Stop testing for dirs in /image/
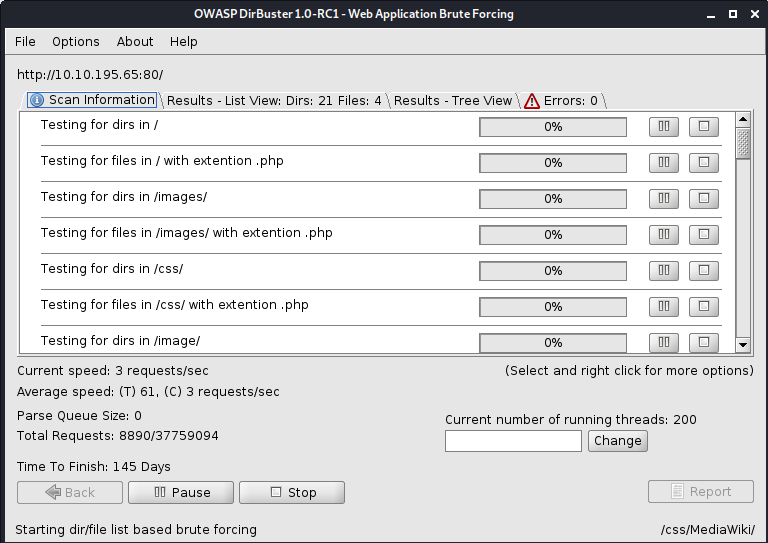The height and width of the screenshot is (543, 768). [x=704, y=342]
